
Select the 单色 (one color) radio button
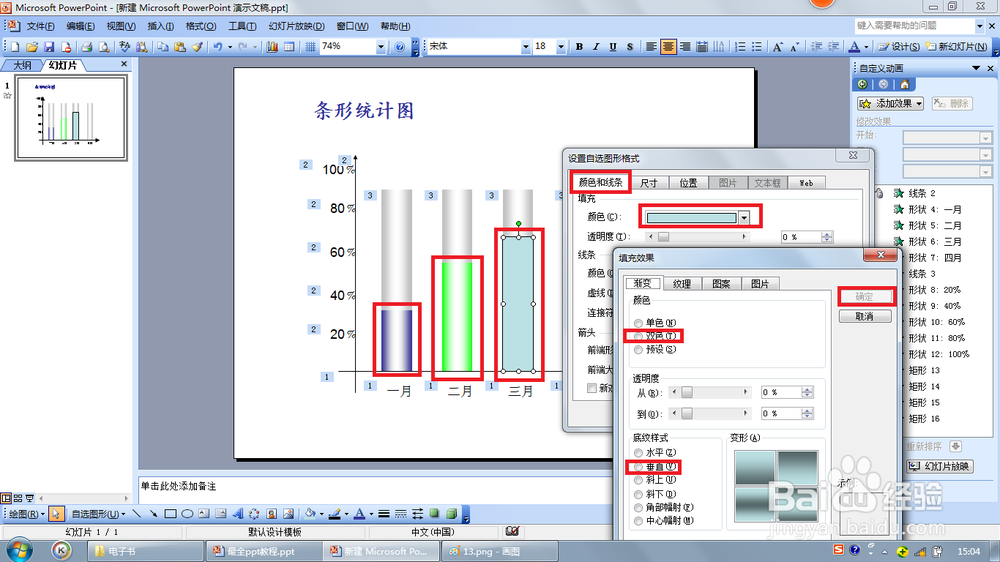coord(638,323)
